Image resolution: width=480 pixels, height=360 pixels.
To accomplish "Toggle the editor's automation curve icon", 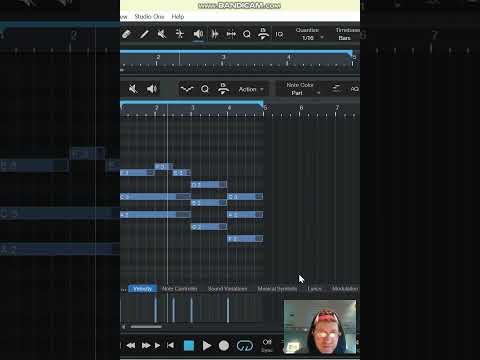I will [187, 89].
